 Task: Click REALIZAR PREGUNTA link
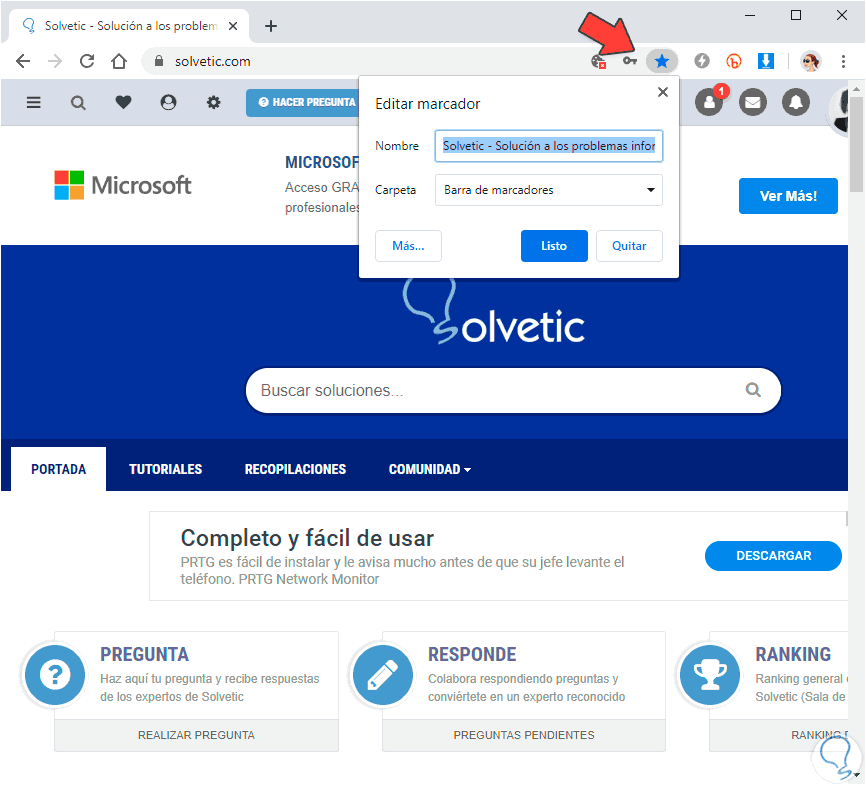(x=196, y=735)
